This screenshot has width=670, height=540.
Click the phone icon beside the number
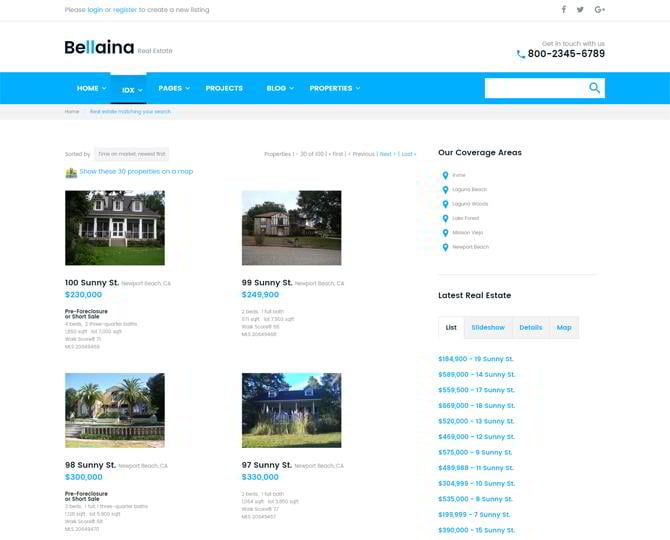pyautogui.click(x=521, y=54)
